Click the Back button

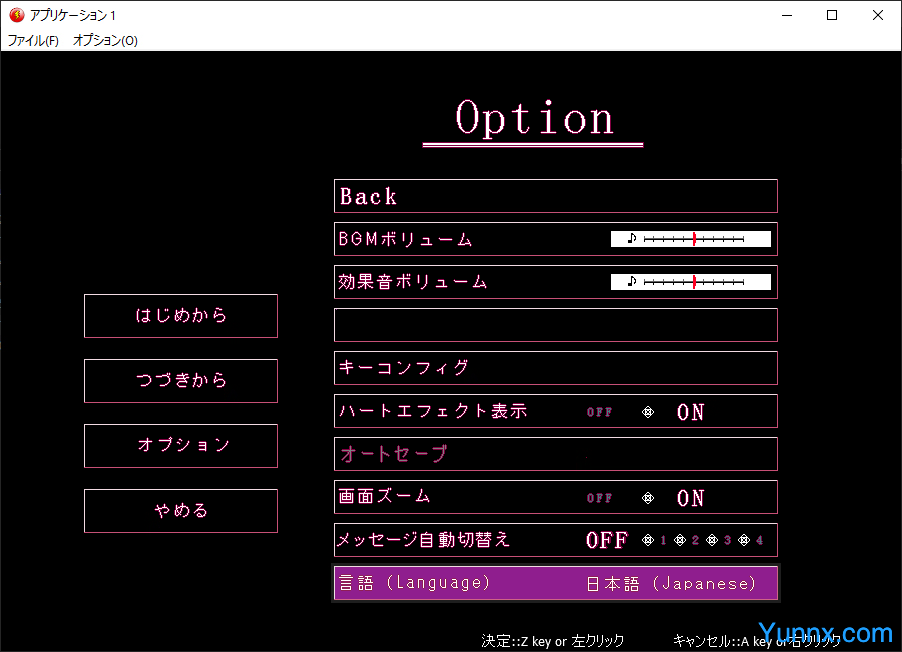[555, 196]
